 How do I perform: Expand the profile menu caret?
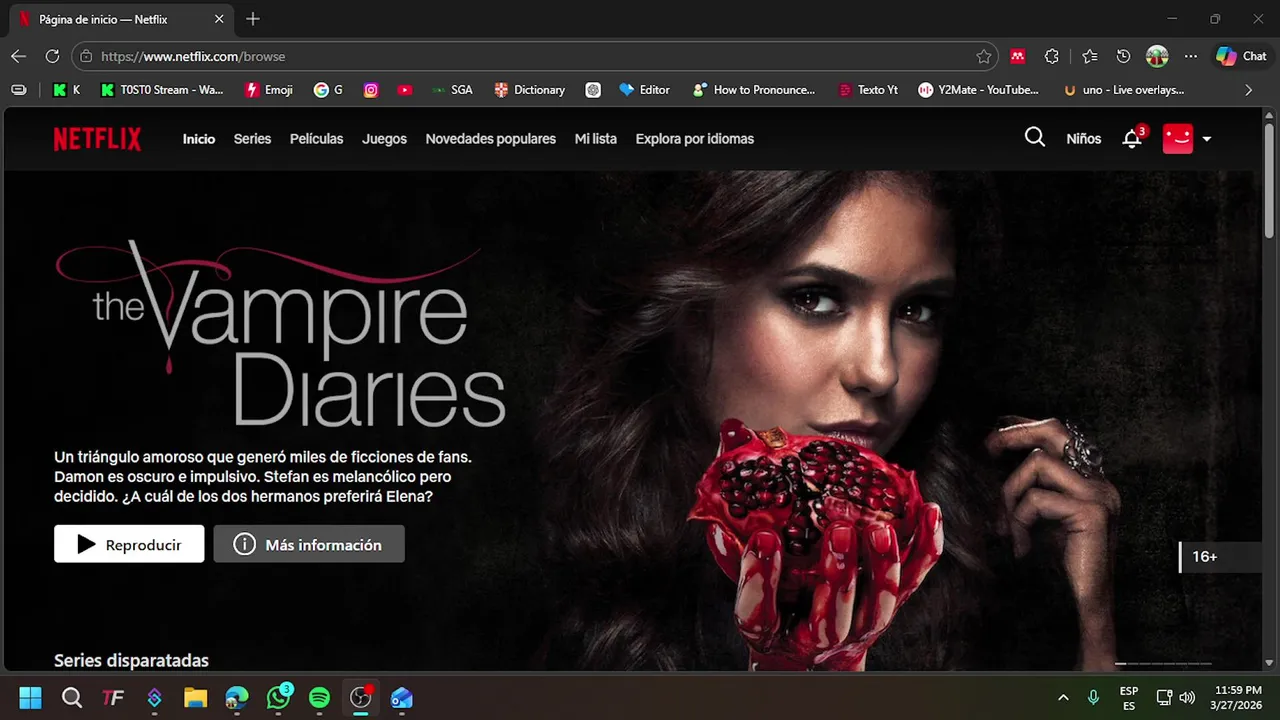[x=1207, y=139]
